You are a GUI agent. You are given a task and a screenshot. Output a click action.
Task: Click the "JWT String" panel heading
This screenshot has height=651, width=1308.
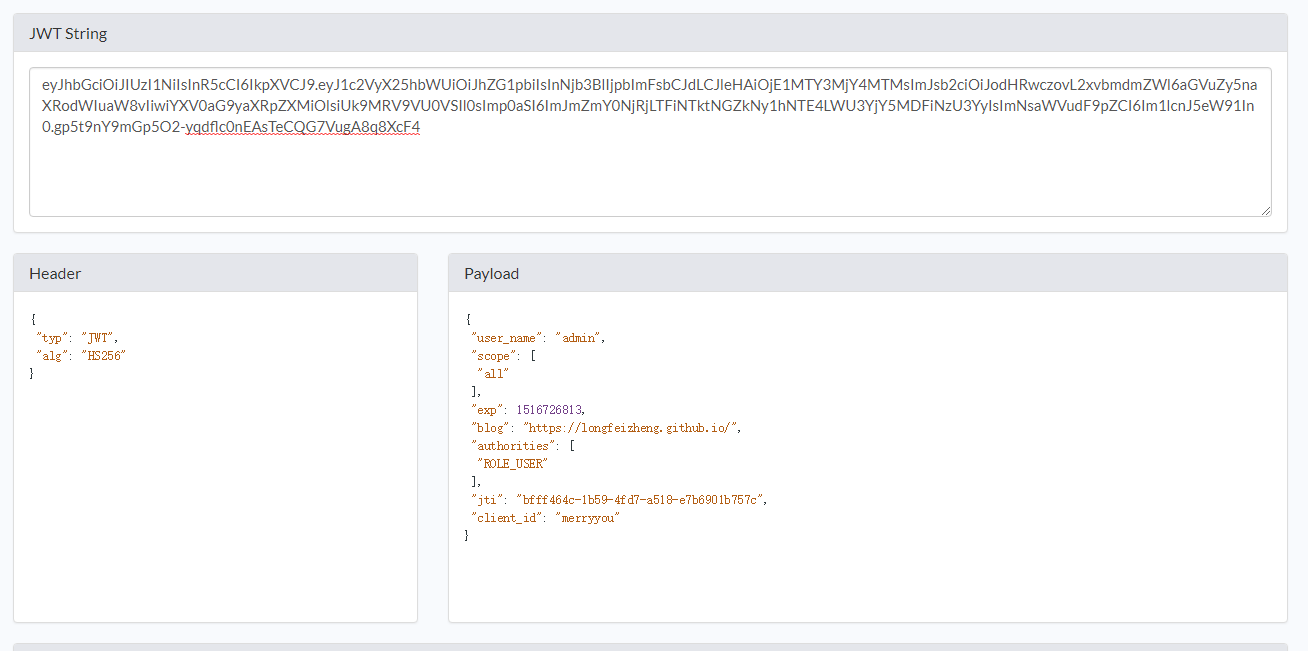pyautogui.click(x=68, y=33)
